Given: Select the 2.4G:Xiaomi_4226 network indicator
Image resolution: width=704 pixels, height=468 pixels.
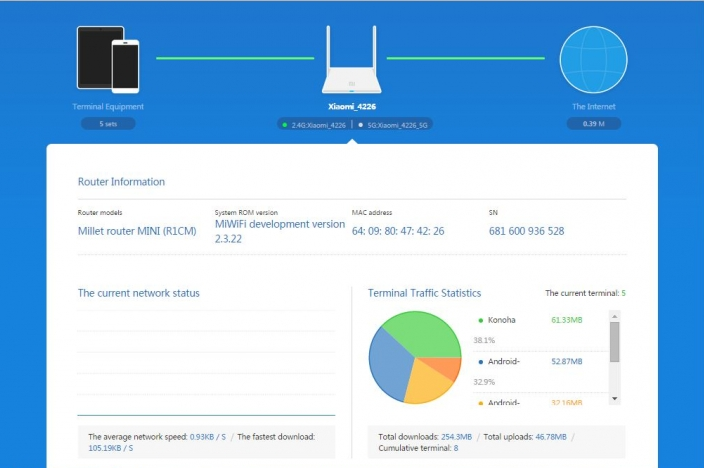Looking at the screenshot, I should [x=314, y=125].
